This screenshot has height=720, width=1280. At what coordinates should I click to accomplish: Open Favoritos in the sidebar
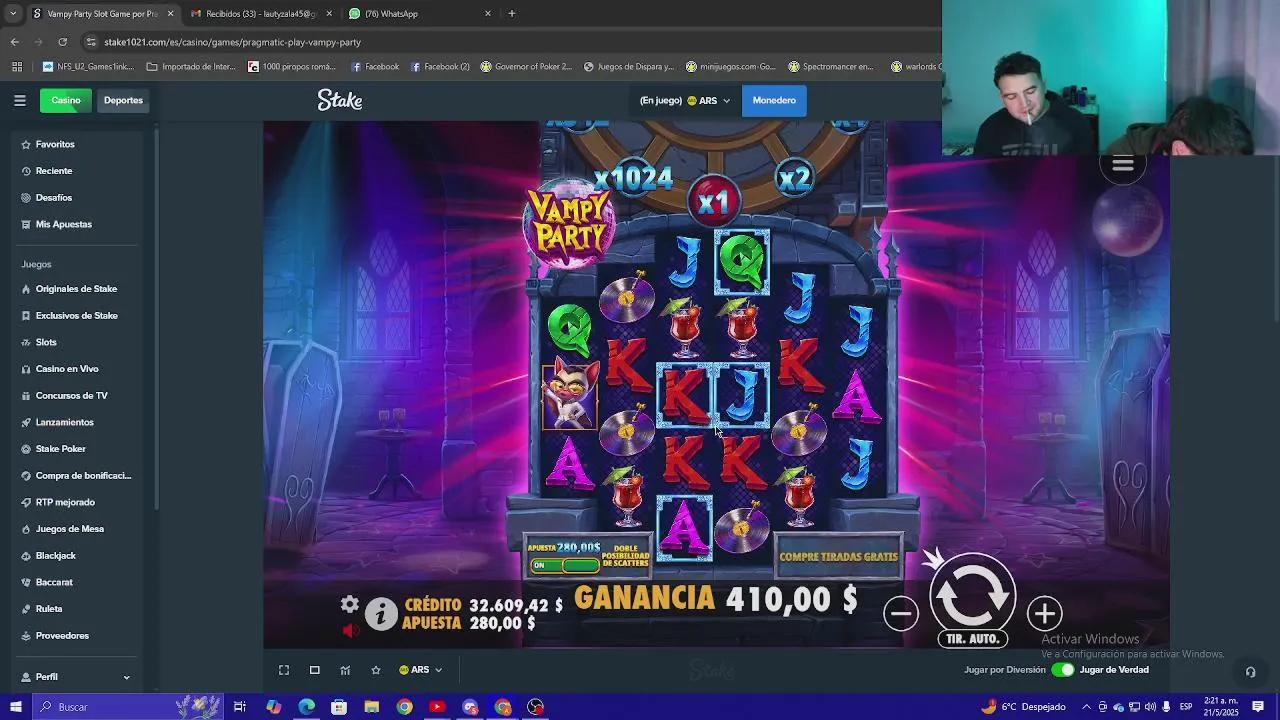[55, 144]
